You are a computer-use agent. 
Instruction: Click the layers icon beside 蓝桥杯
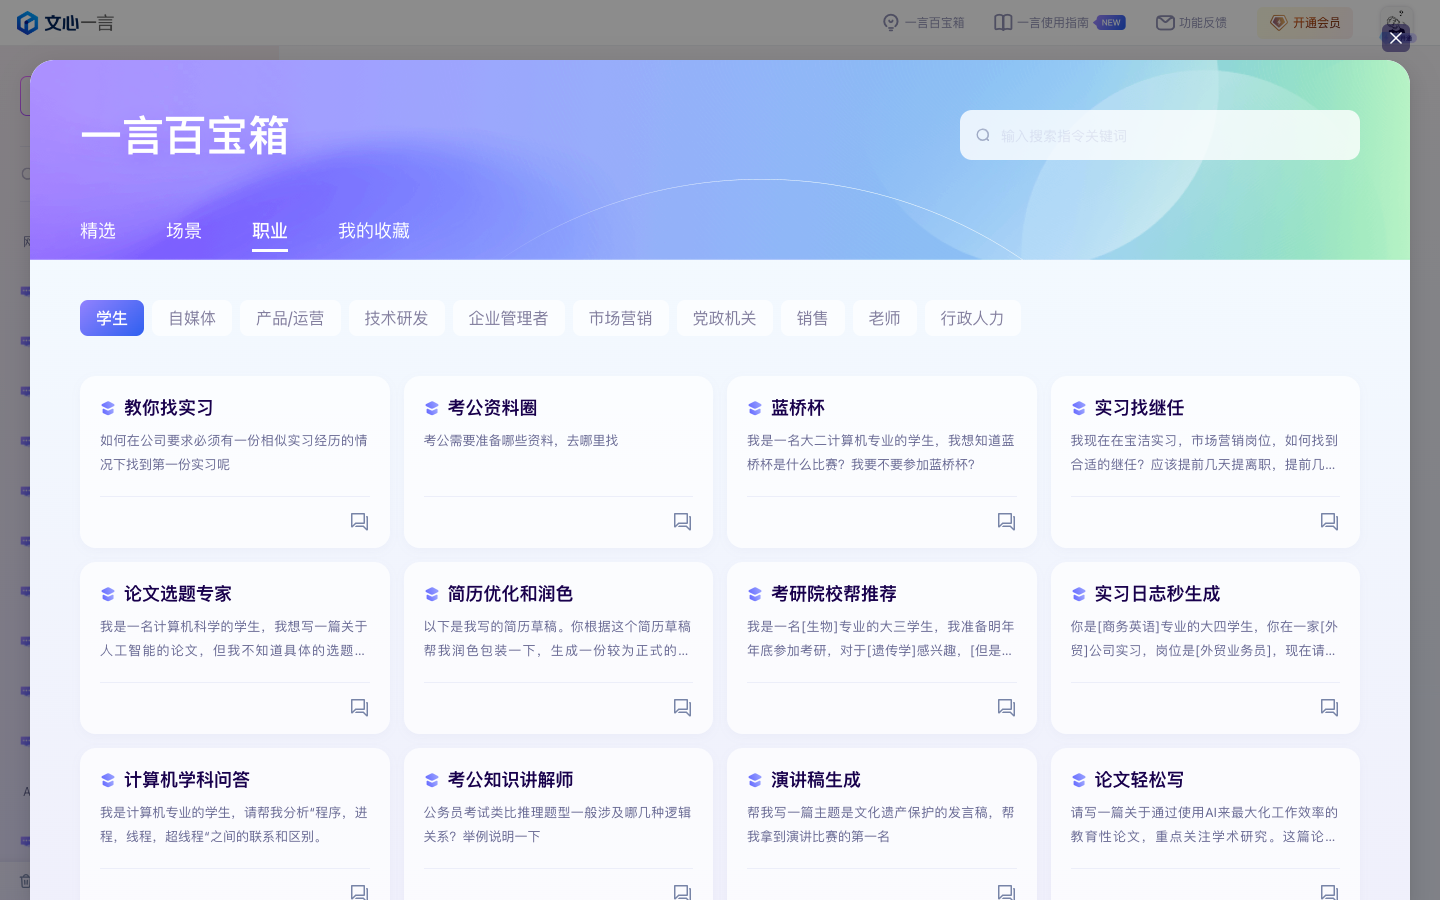pyautogui.click(x=755, y=408)
